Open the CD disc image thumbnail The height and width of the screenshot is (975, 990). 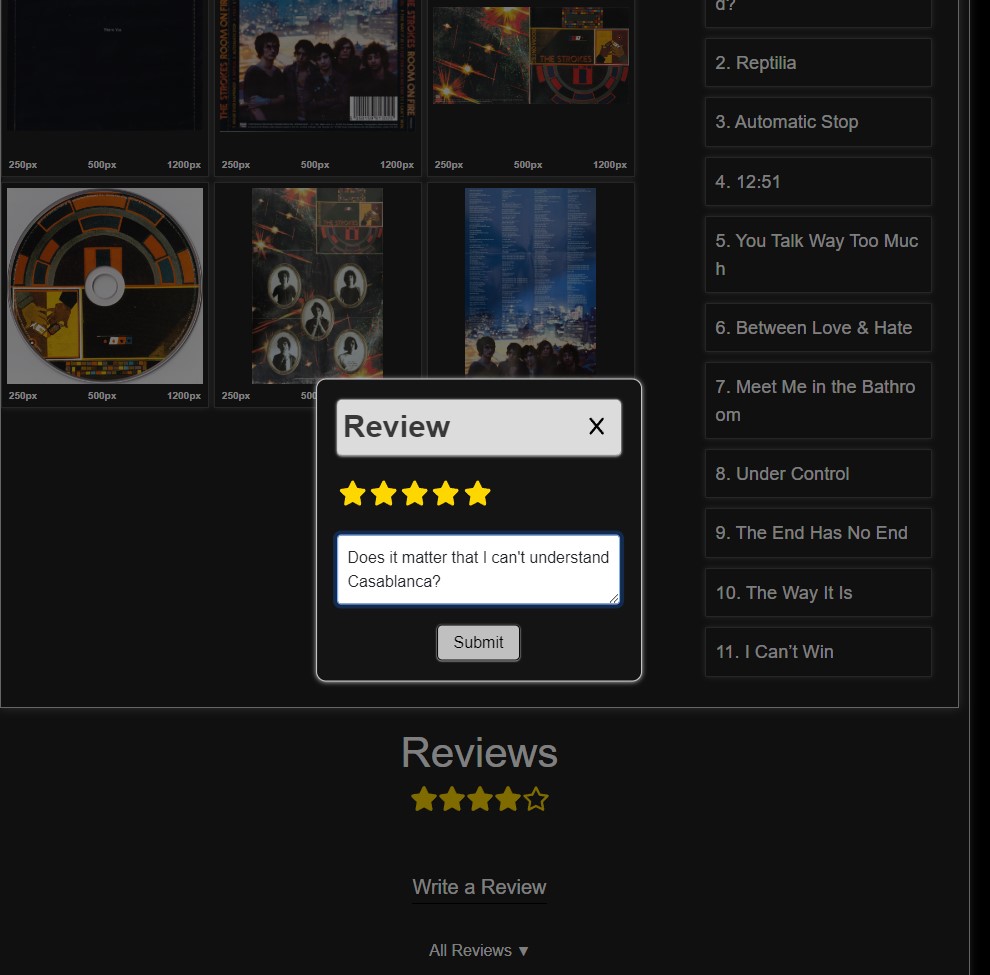tap(105, 286)
